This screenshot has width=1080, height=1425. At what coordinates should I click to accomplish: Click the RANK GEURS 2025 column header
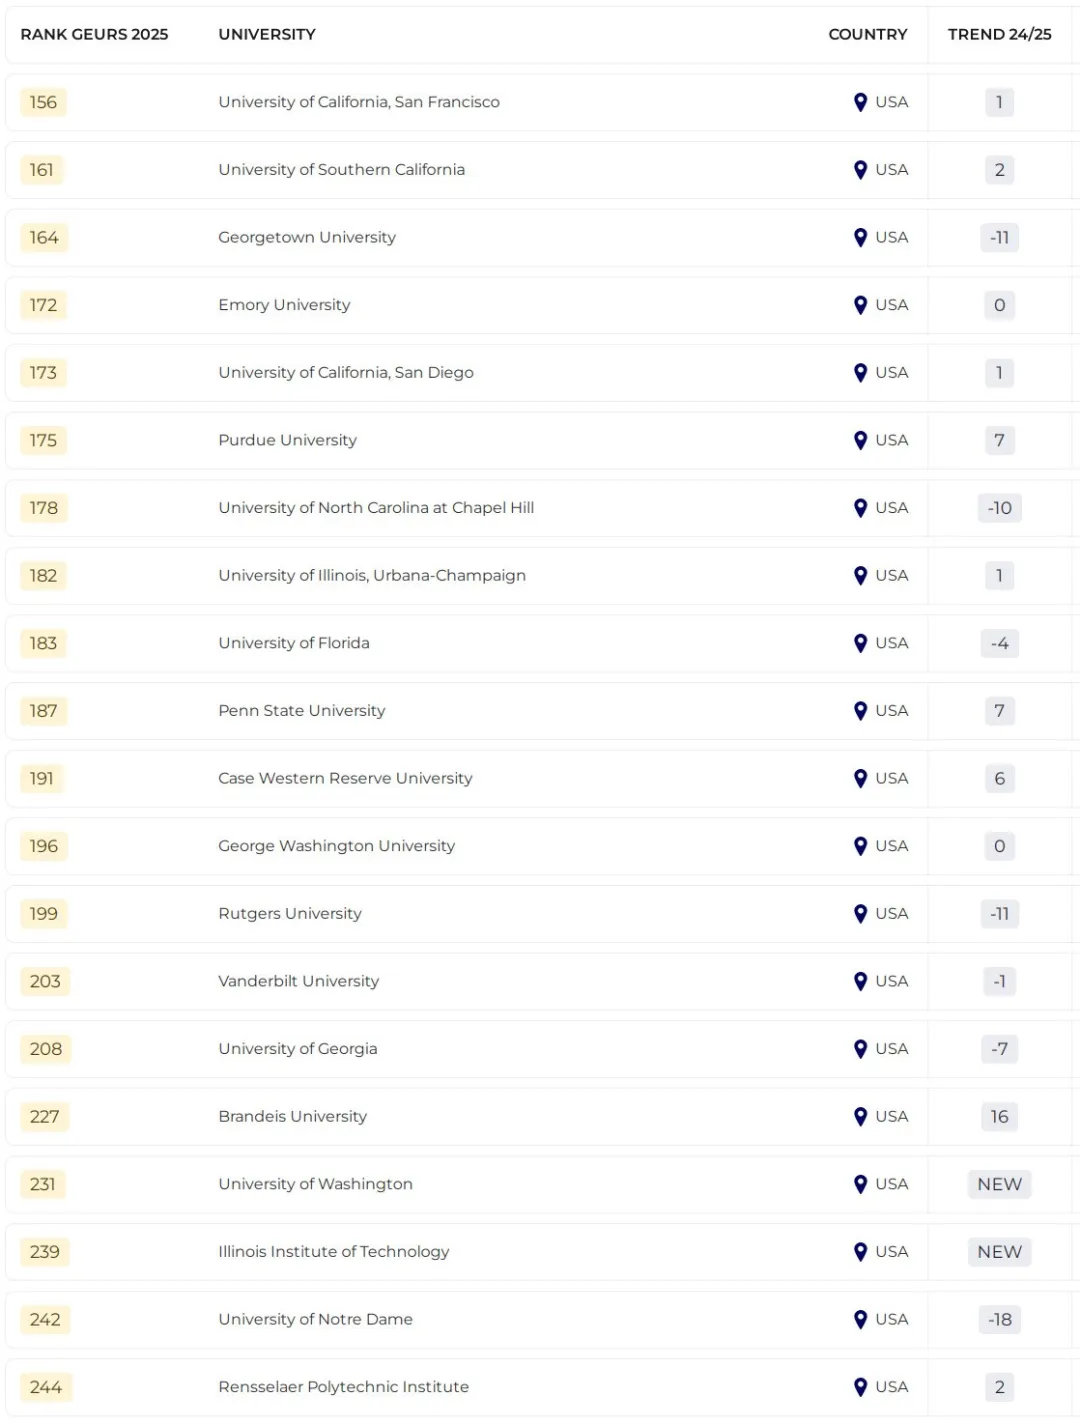(x=94, y=34)
